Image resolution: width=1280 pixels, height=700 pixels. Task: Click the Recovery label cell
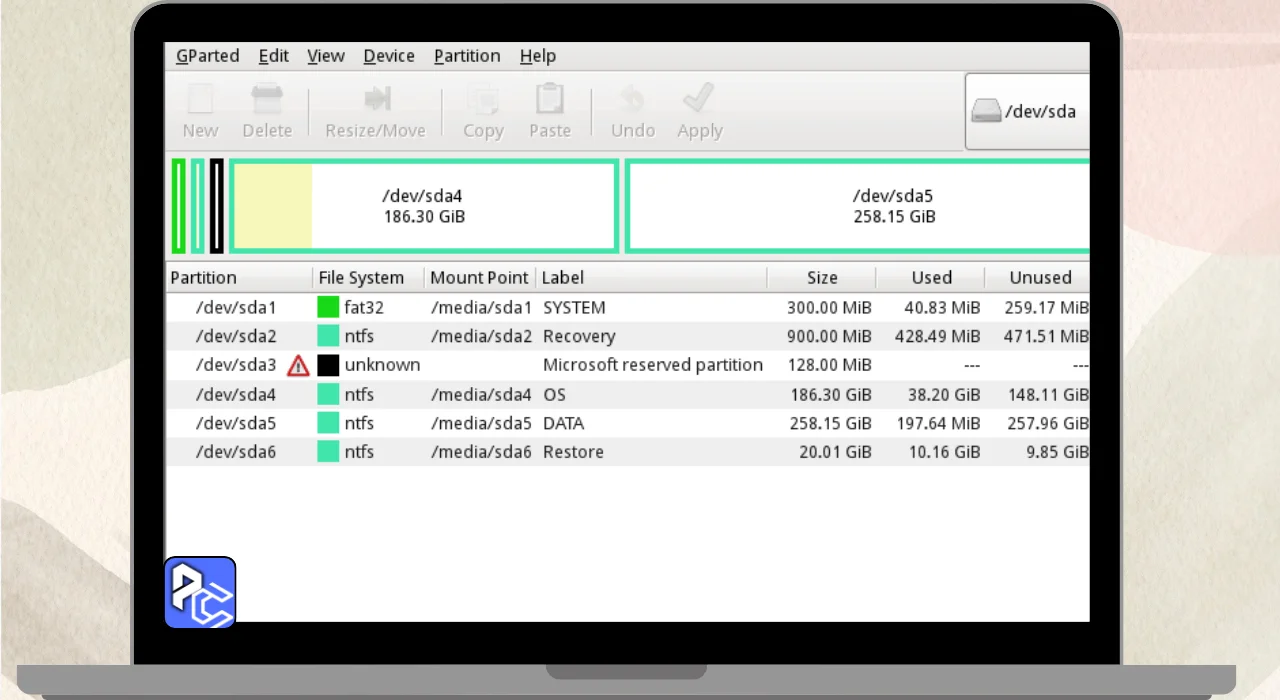[x=579, y=336]
